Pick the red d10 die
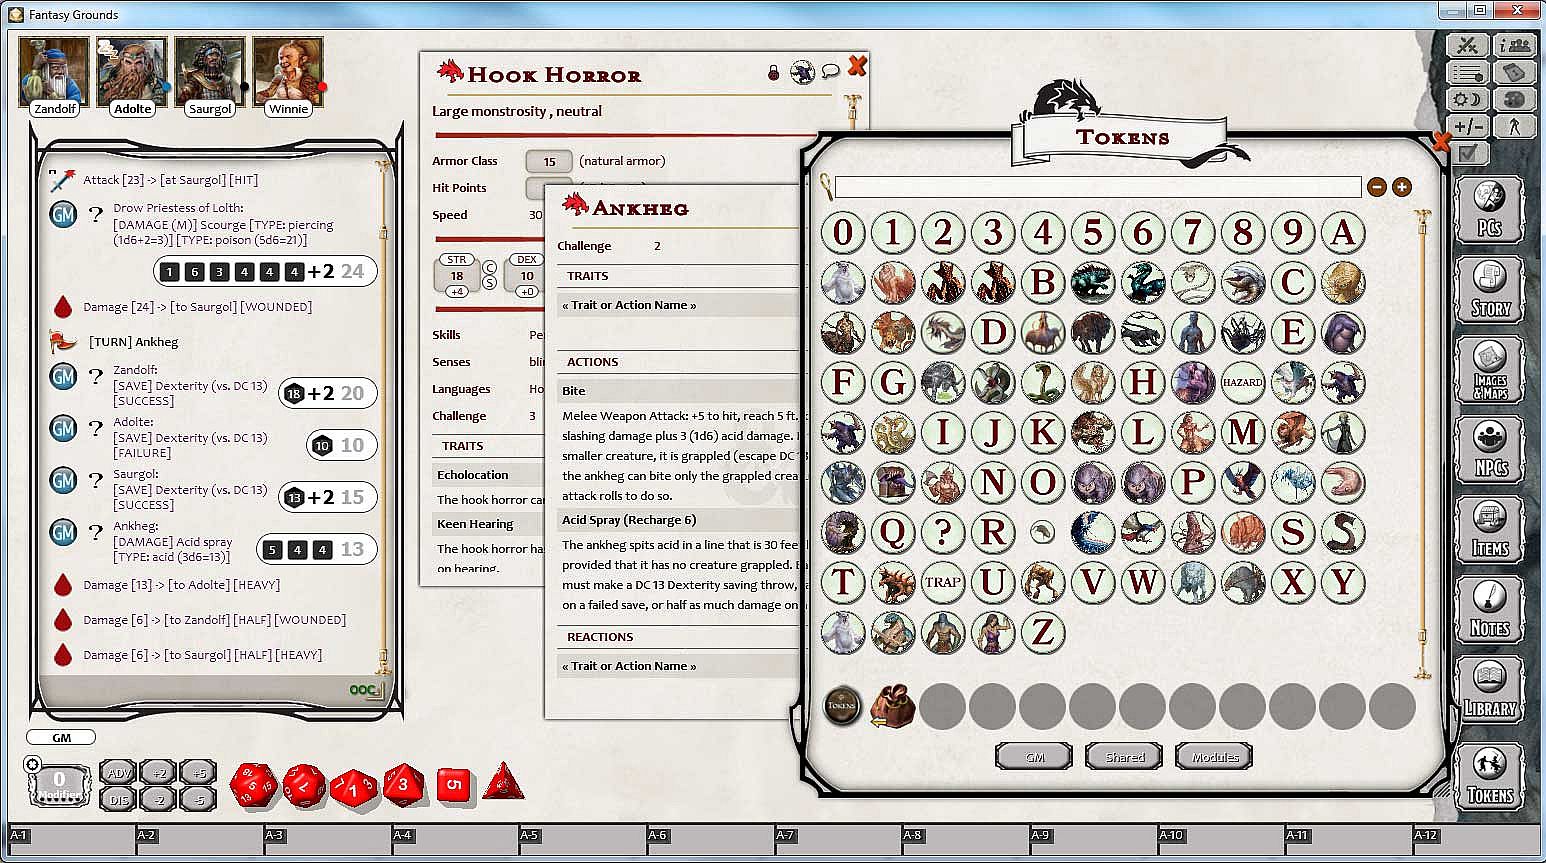1546x863 pixels. click(x=353, y=787)
